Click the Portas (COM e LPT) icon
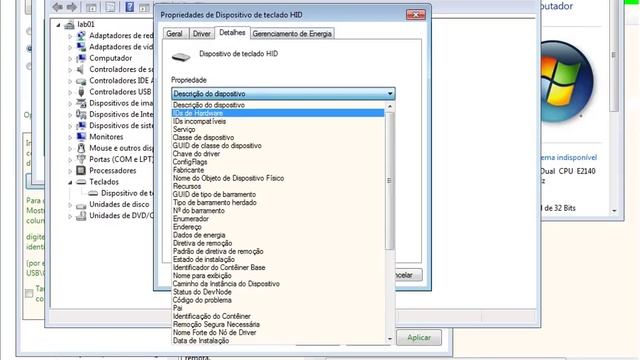This screenshot has width=640, height=360. tap(81, 159)
